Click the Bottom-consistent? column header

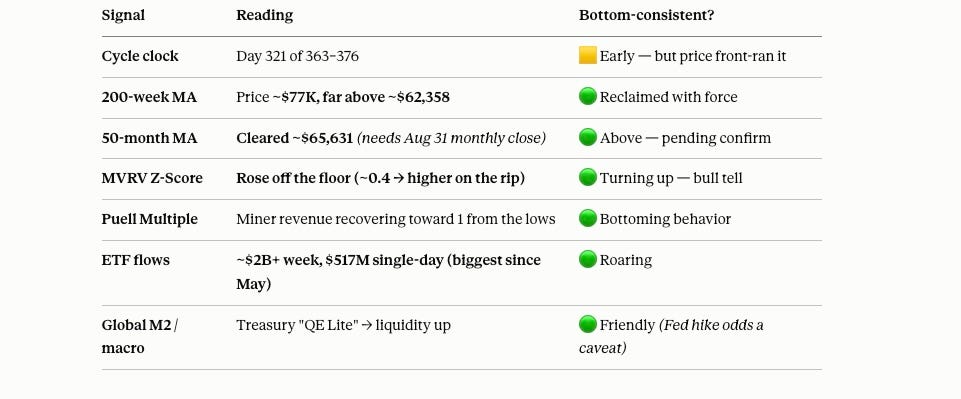click(x=646, y=15)
